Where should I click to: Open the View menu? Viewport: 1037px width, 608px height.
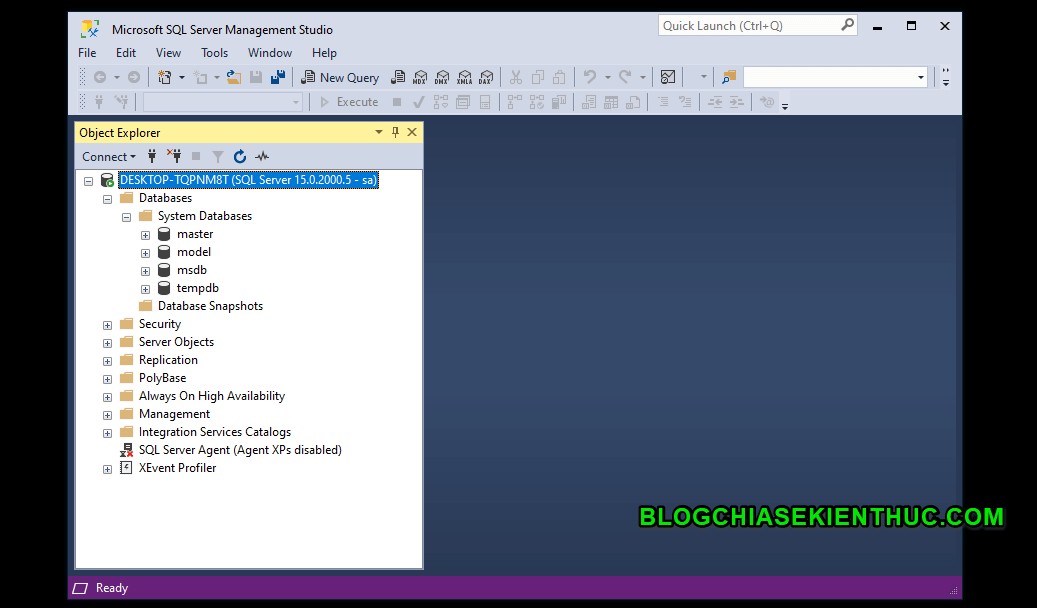coord(167,52)
